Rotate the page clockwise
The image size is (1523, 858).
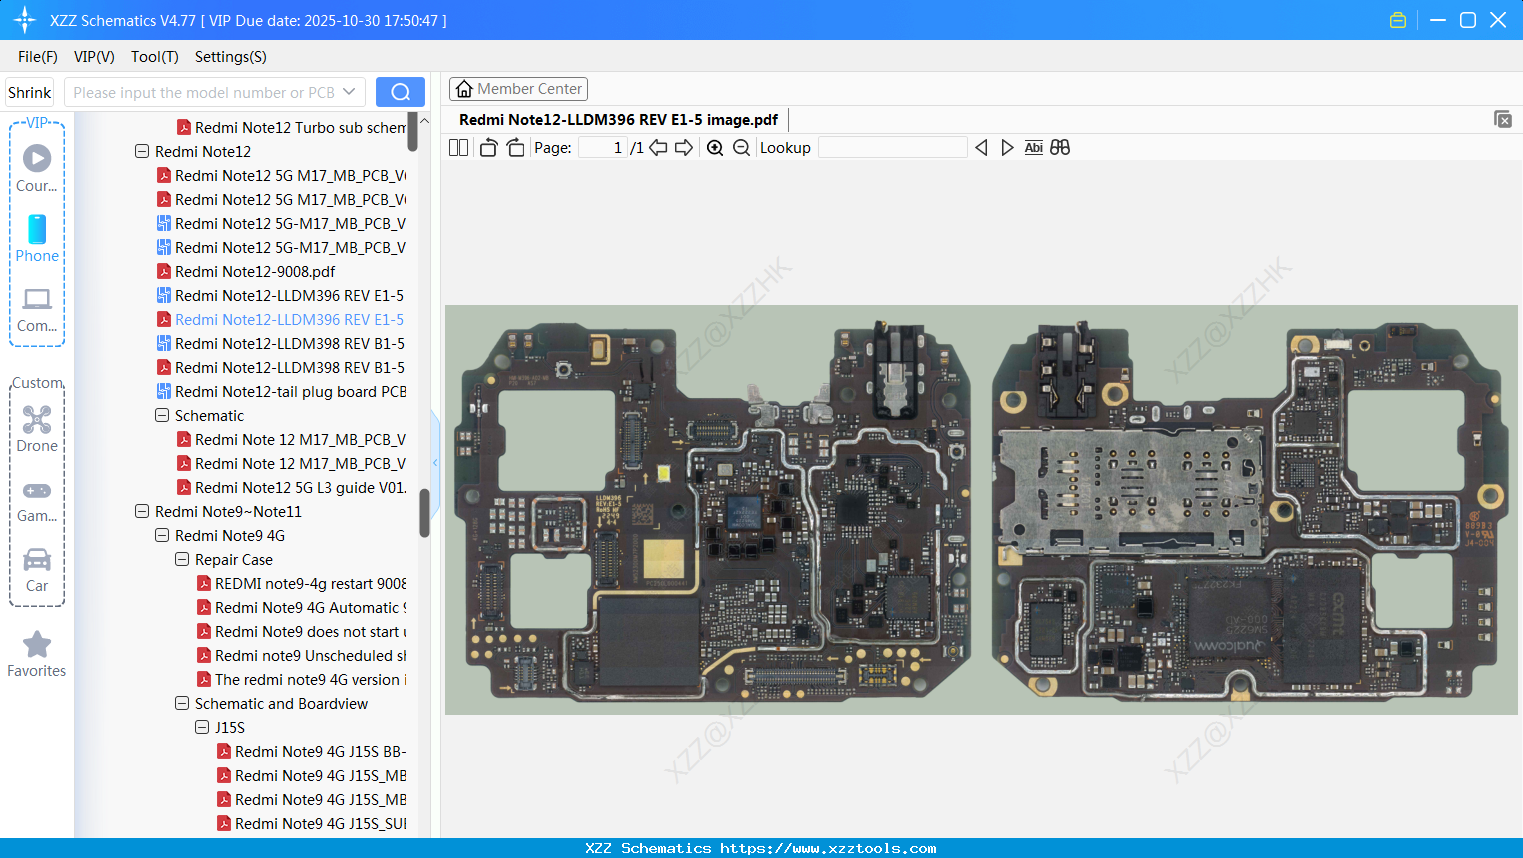514,147
